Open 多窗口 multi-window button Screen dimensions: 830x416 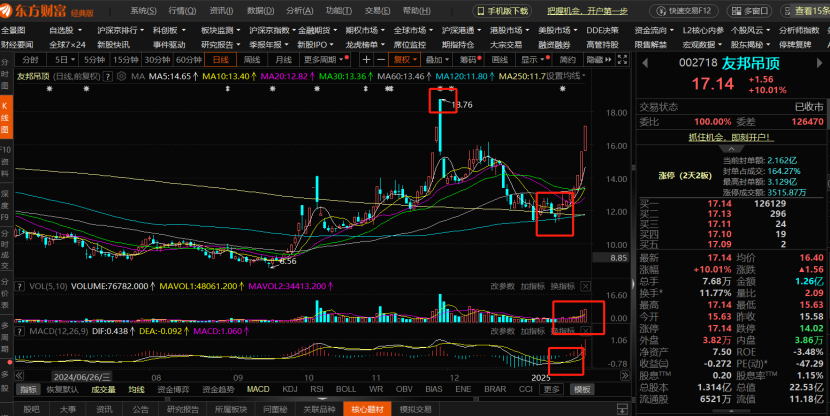point(750,11)
